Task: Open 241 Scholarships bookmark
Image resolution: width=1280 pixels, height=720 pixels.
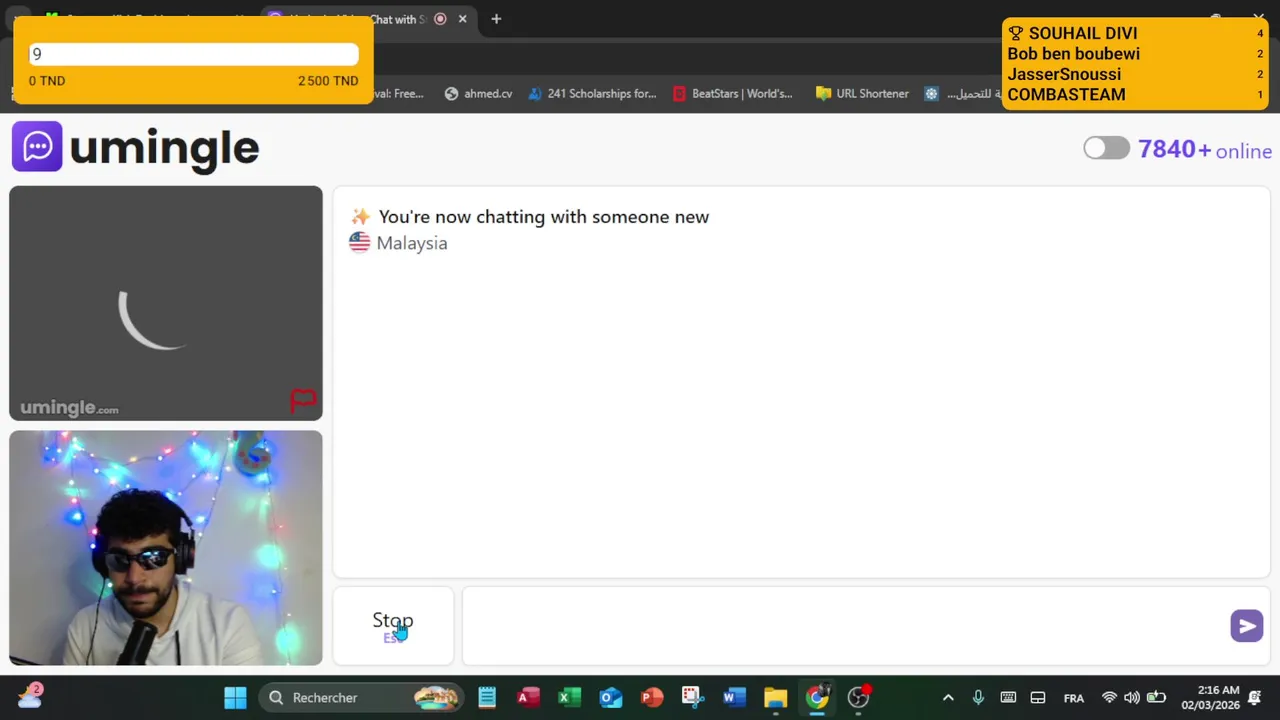Action: (592, 93)
